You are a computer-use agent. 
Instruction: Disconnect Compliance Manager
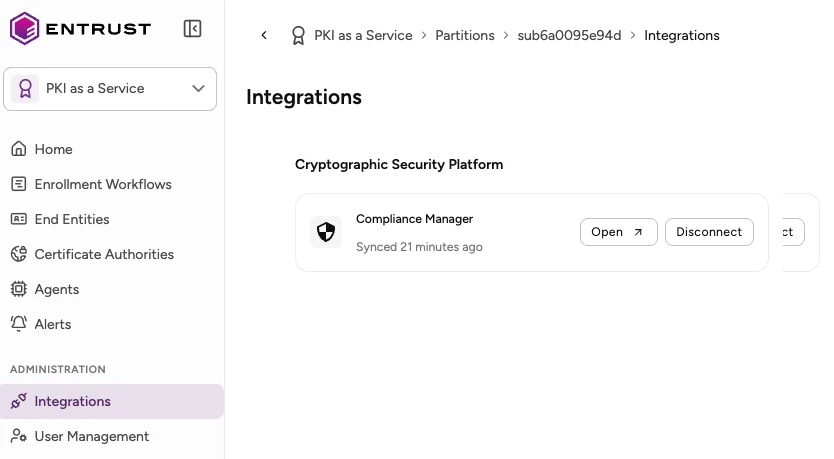pos(709,232)
